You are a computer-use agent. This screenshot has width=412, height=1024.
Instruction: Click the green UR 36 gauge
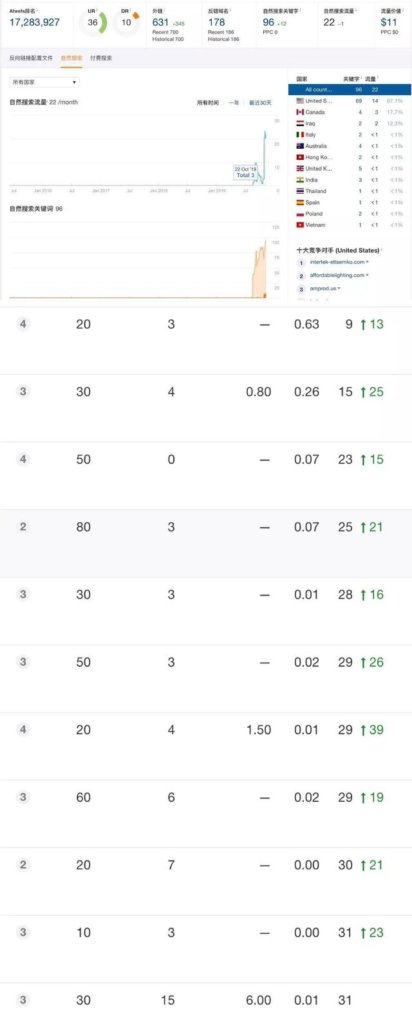point(93,22)
